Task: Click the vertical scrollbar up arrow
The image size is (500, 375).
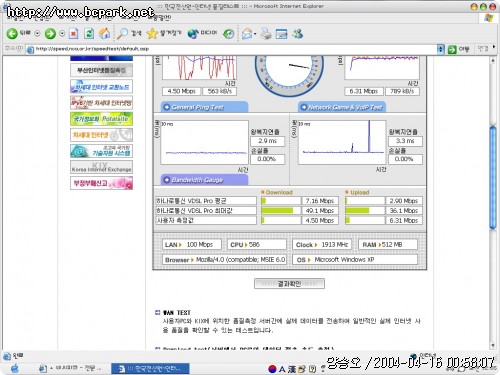Action: pyautogui.click(x=493, y=61)
